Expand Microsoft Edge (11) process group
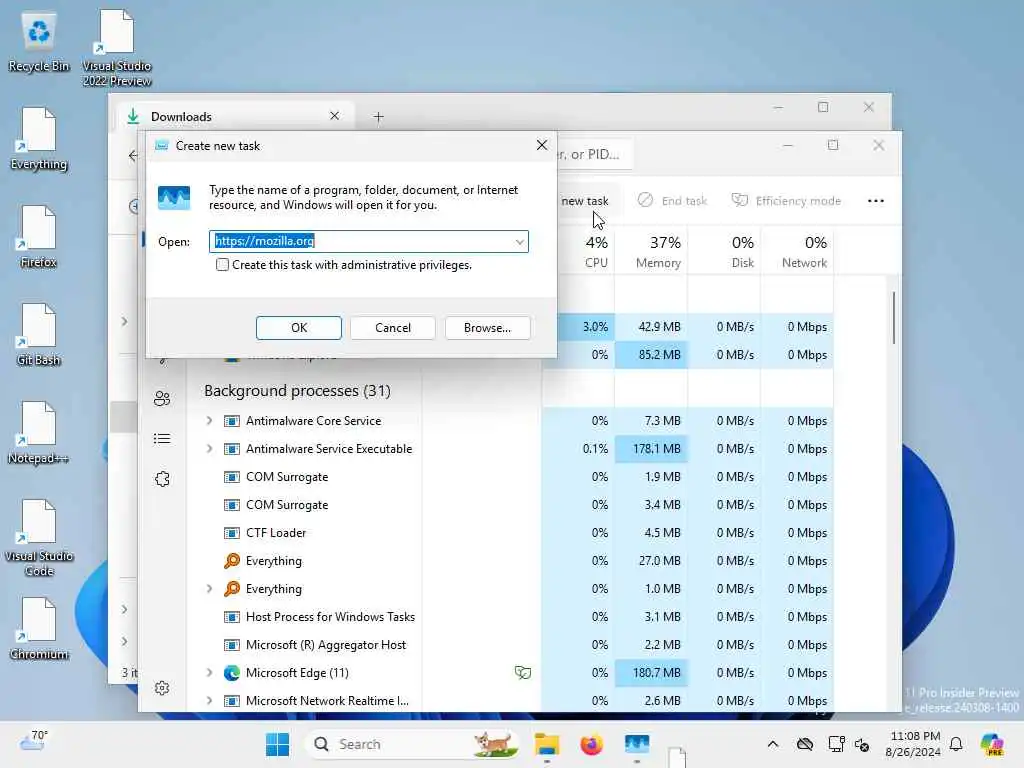Screen dimensions: 1024x768 pos(209,672)
